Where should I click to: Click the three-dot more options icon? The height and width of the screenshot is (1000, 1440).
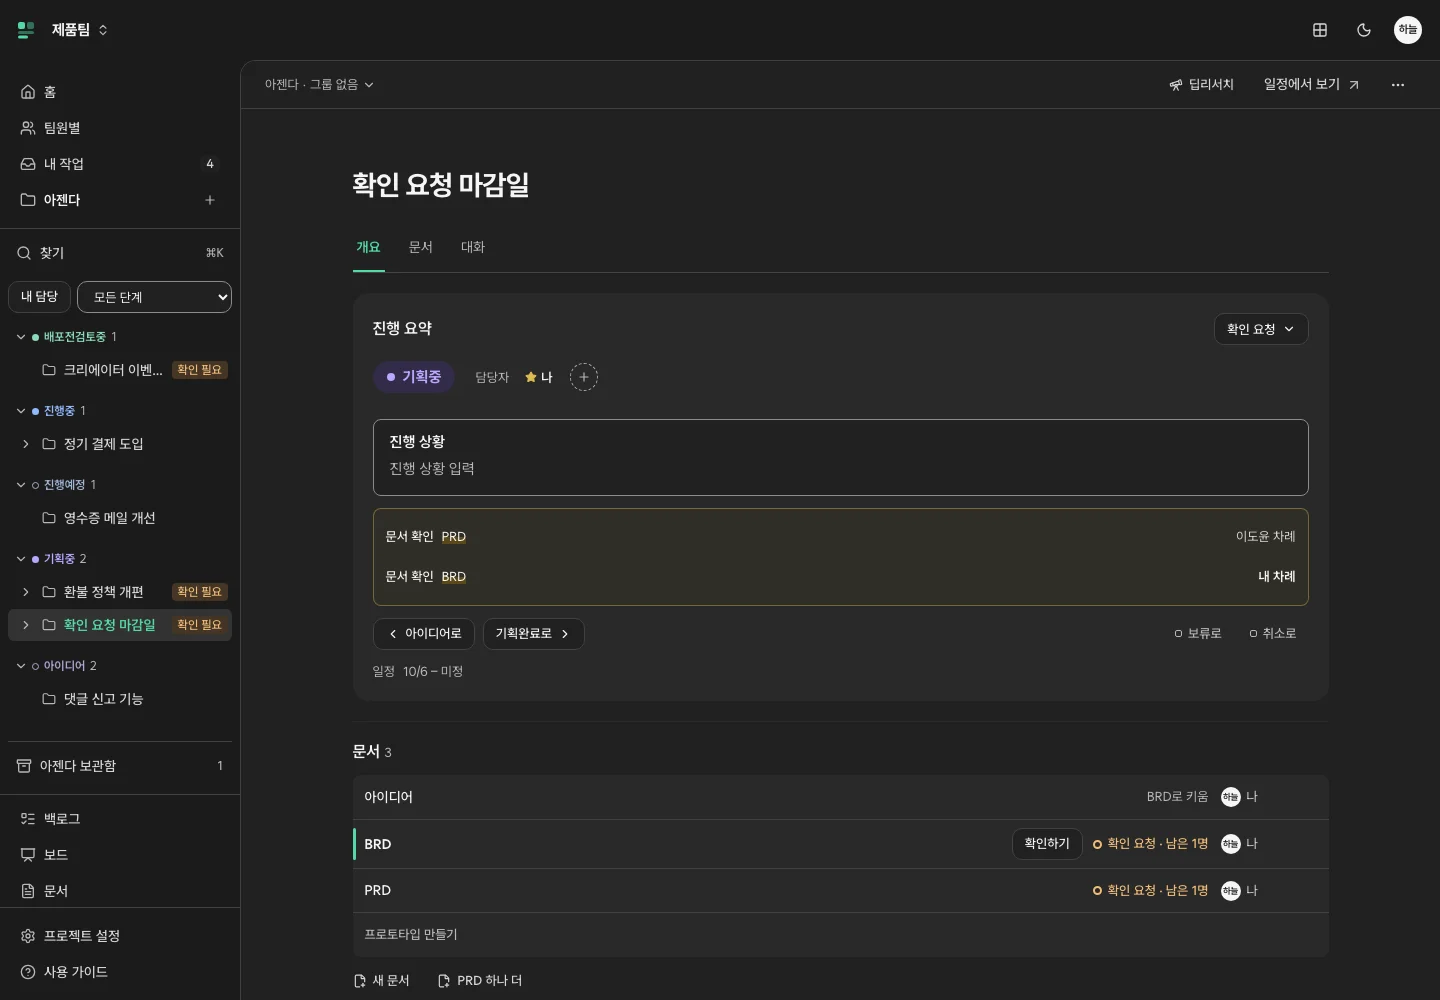click(x=1398, y=85)
